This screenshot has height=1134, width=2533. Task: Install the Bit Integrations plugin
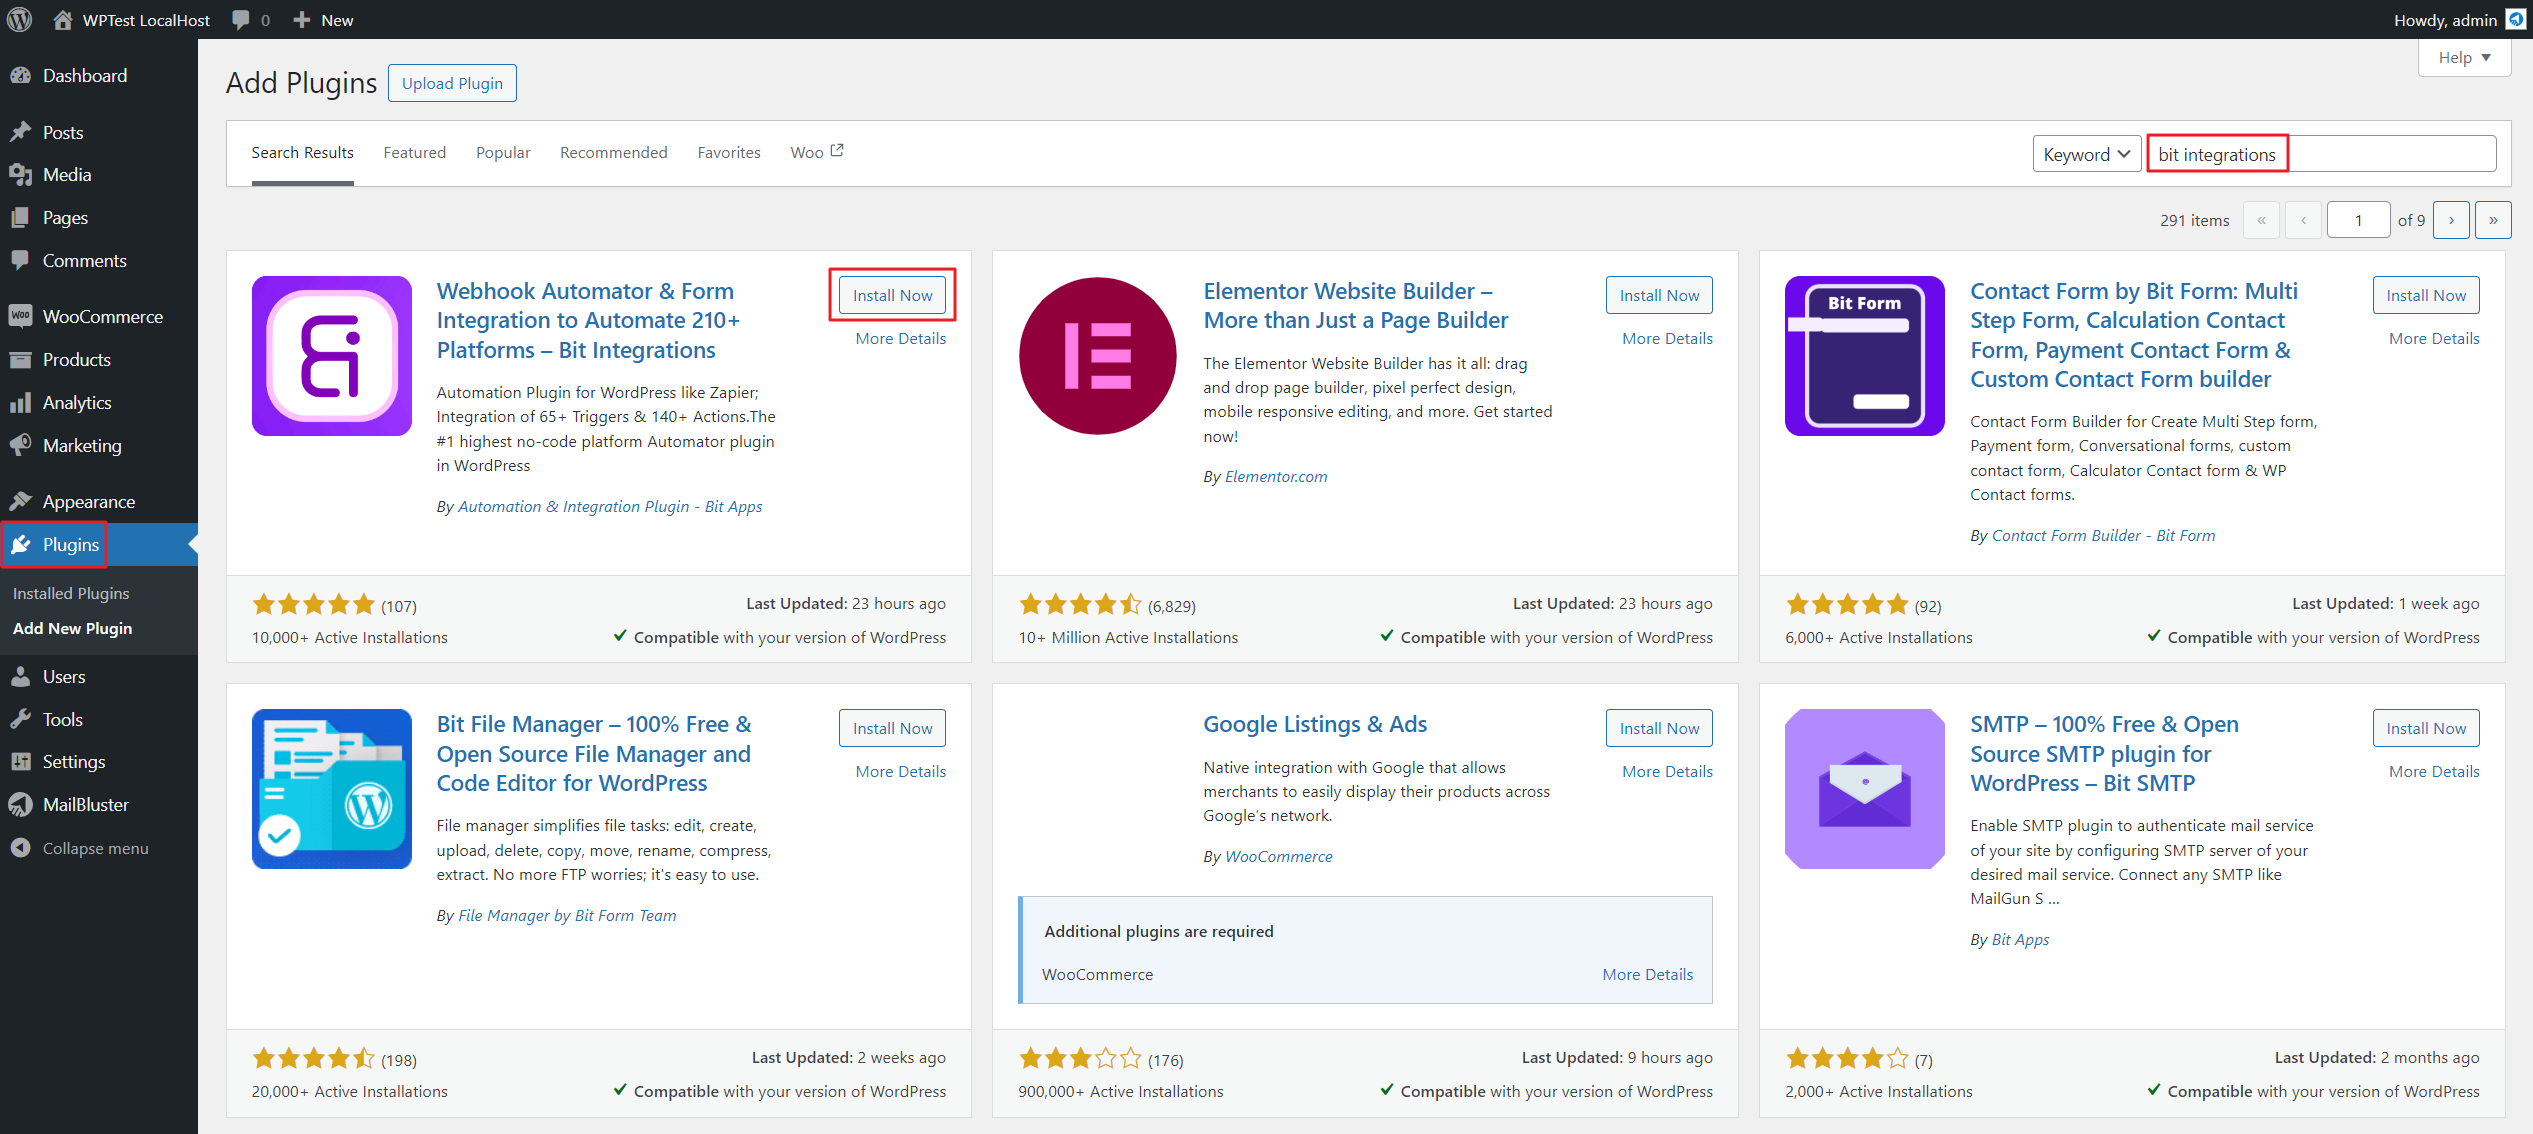pos(891,294)
